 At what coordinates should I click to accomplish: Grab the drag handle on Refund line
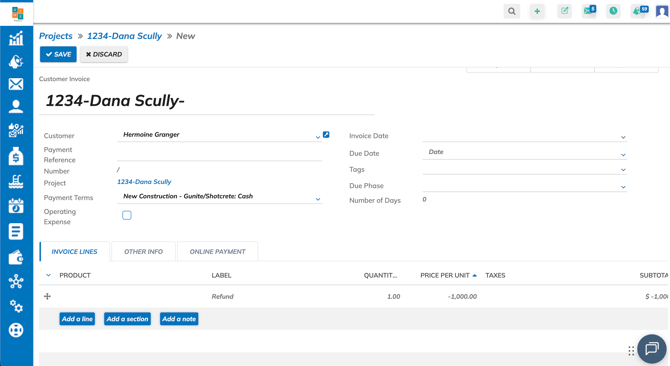tap(47, 296)
